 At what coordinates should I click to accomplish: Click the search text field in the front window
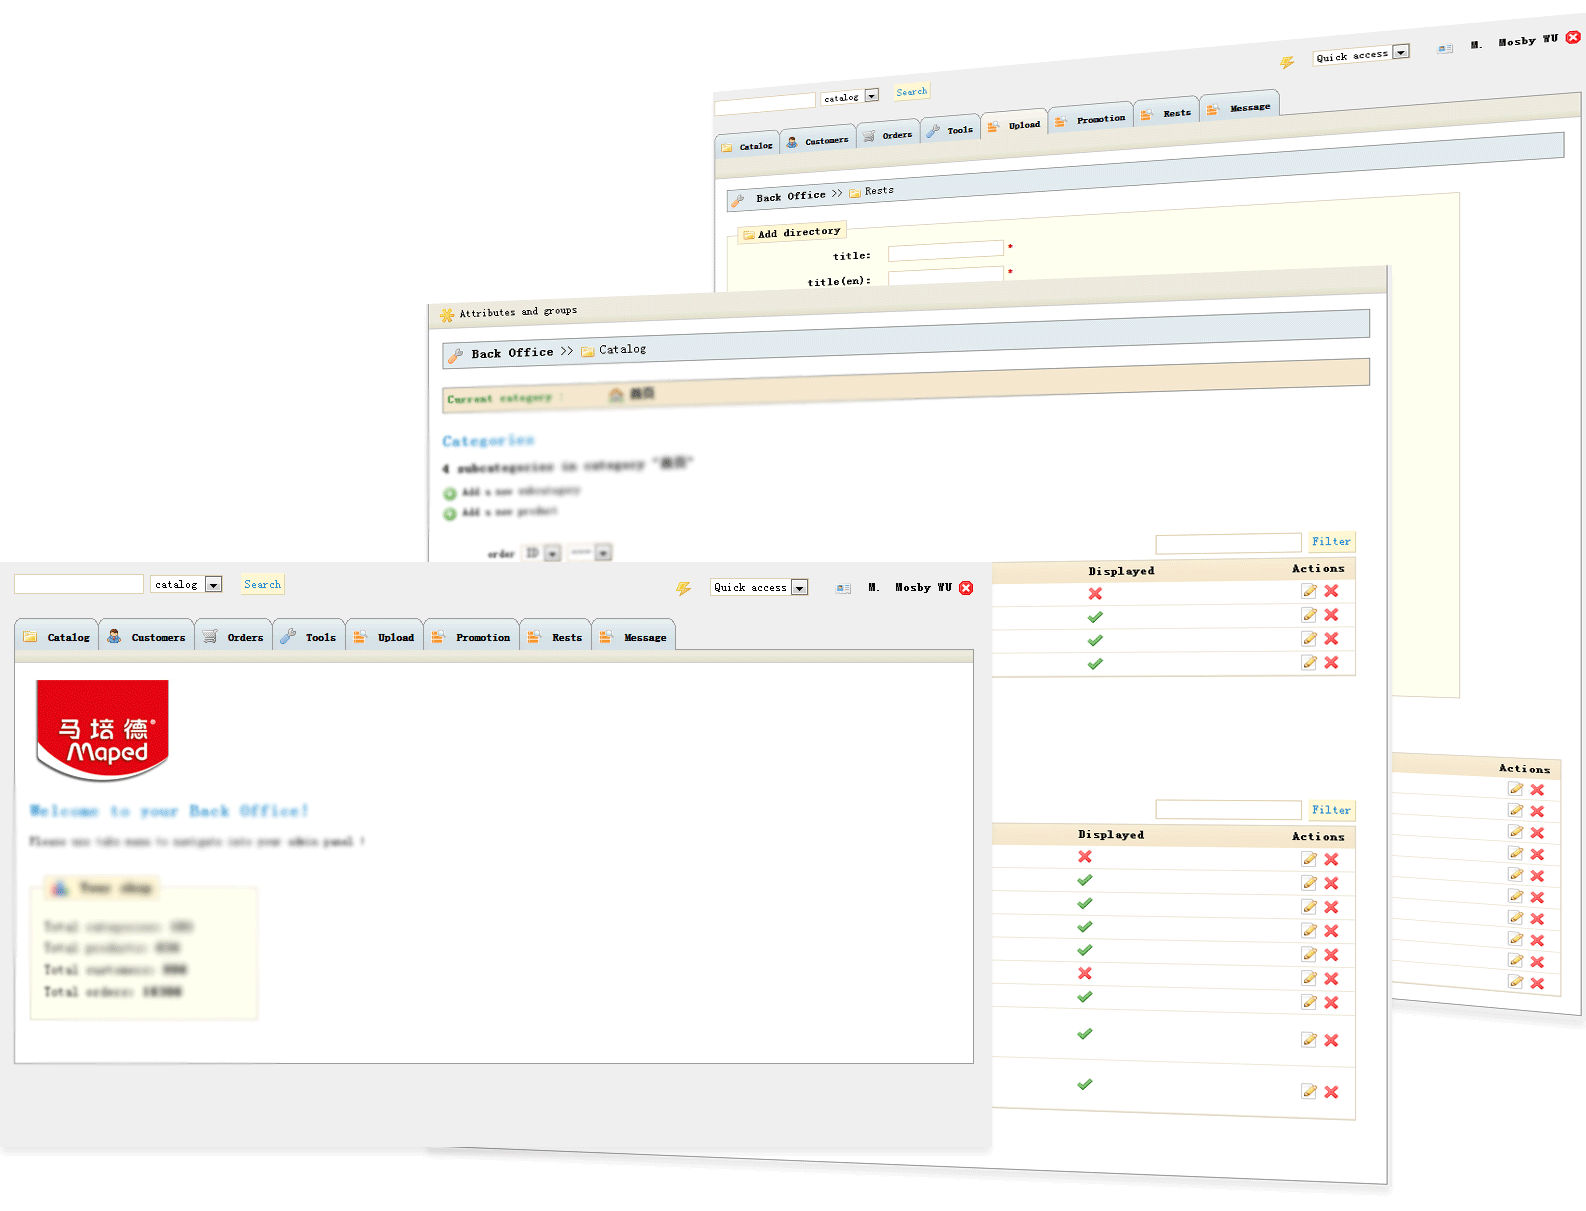[x=79, y=585]
